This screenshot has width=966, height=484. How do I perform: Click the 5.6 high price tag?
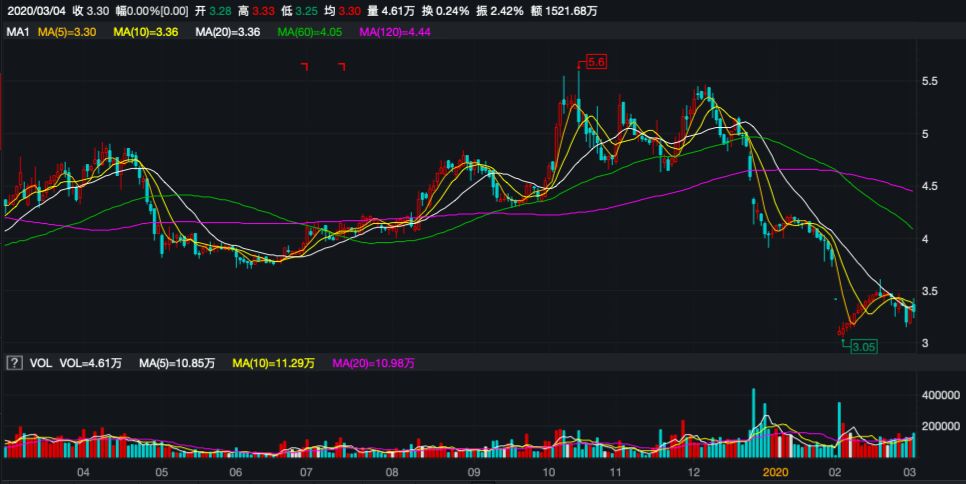[596, 62]
